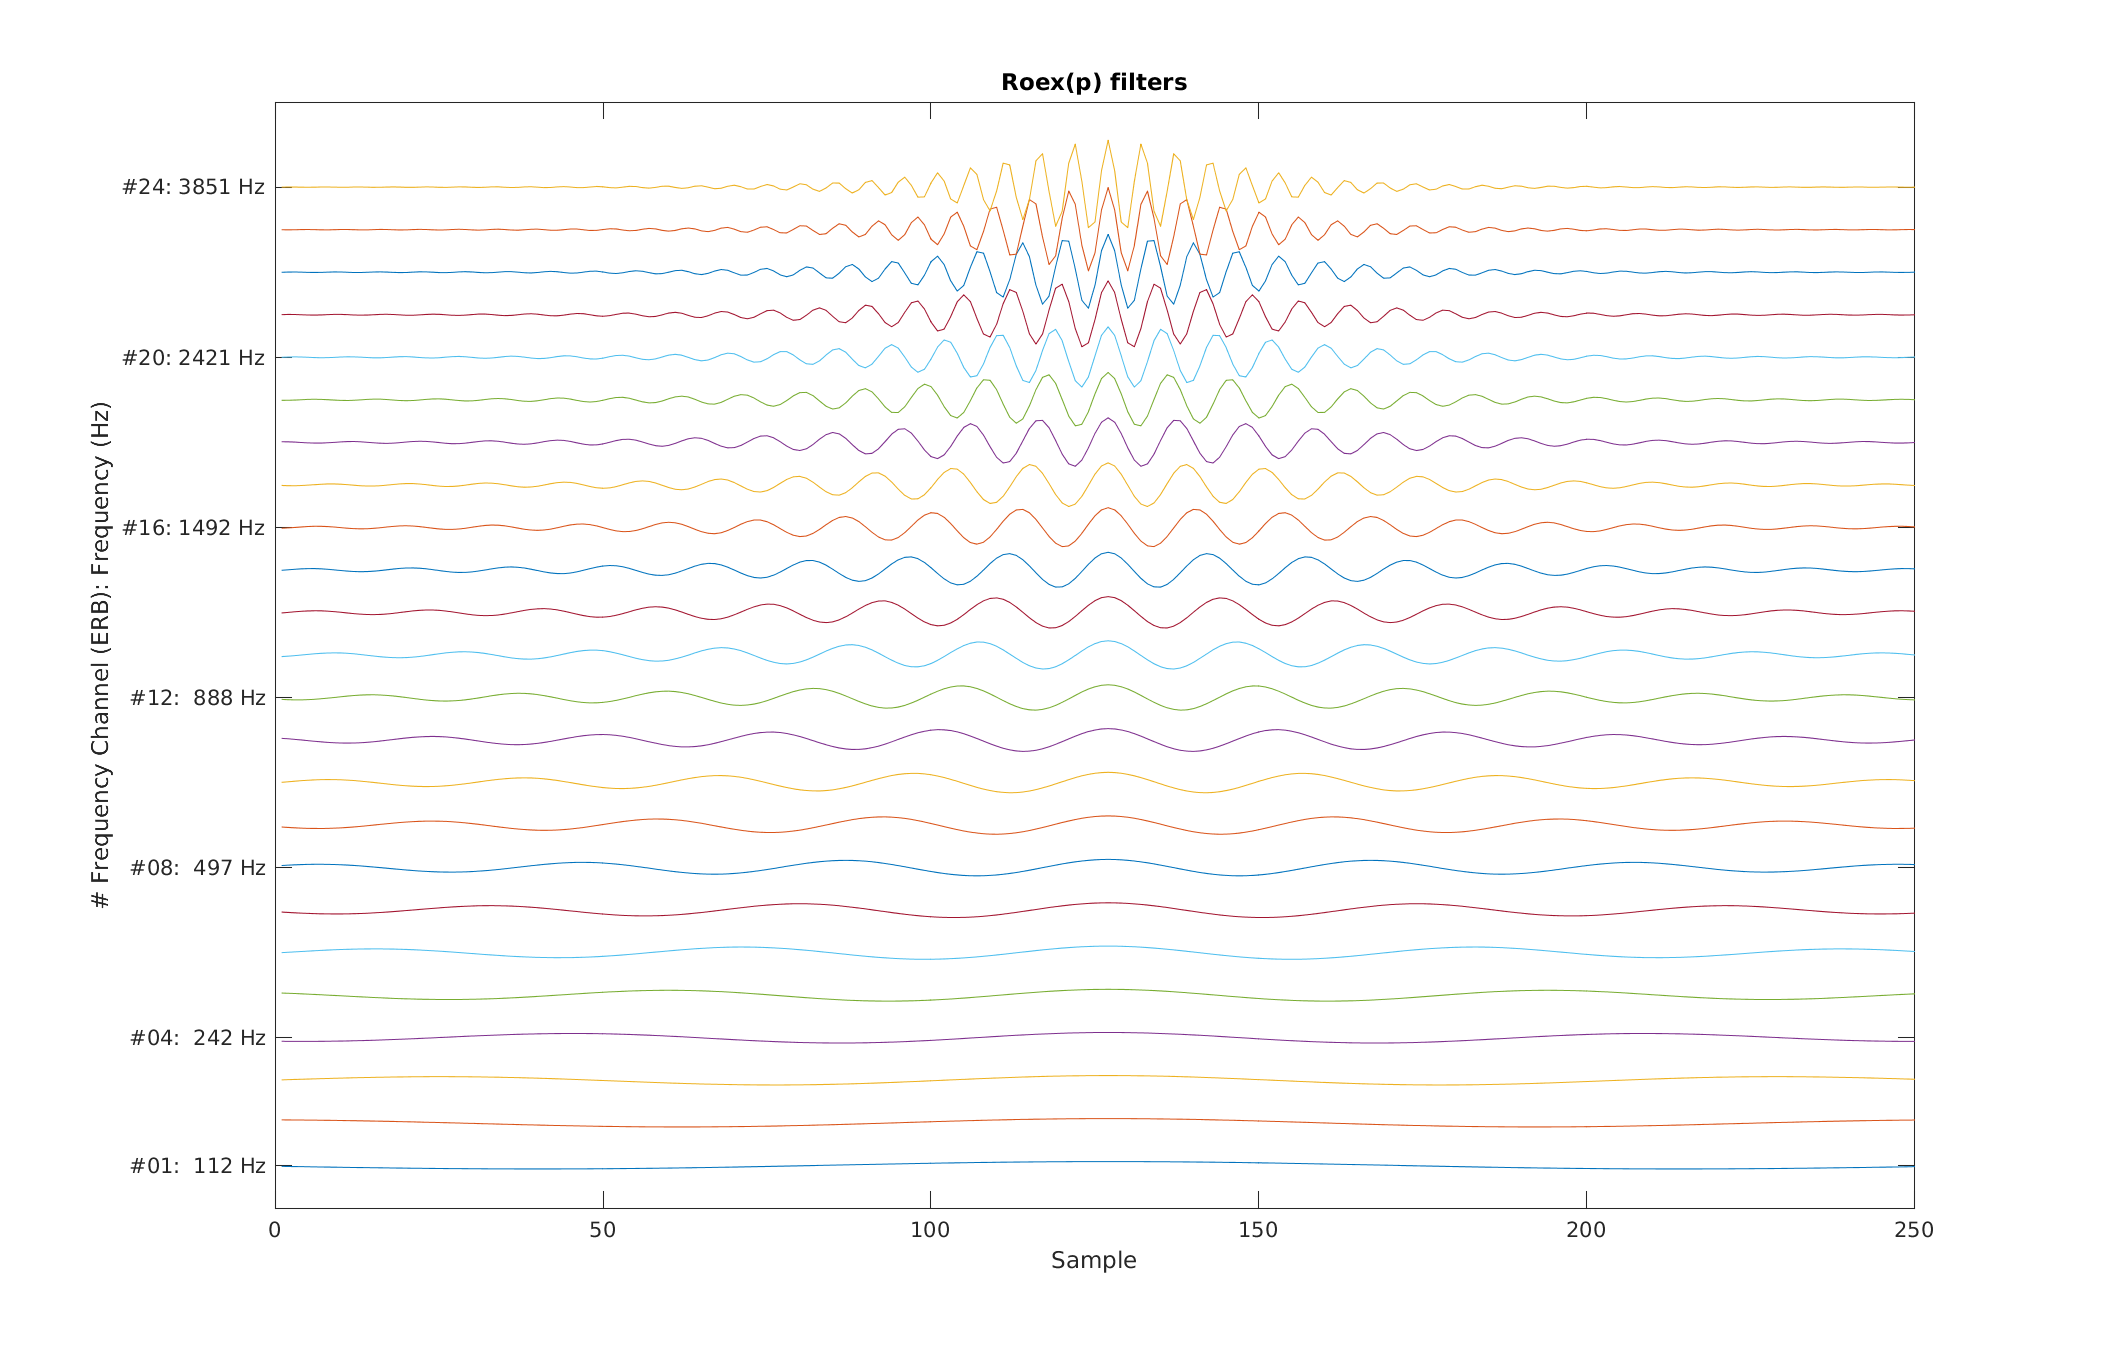
Task: Click the 'Roex(p) filters' plot title
Action: (x=1093, y=83)
